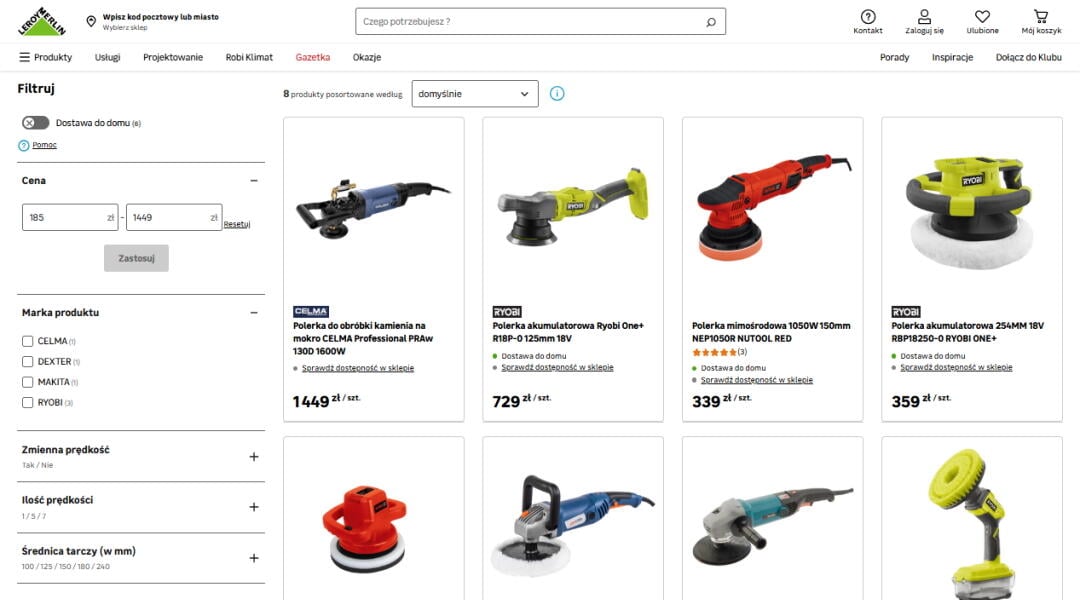Screen dimensions: 1080x600
Task: Click the Zaloguj się user icon
Action: [924, 17]
